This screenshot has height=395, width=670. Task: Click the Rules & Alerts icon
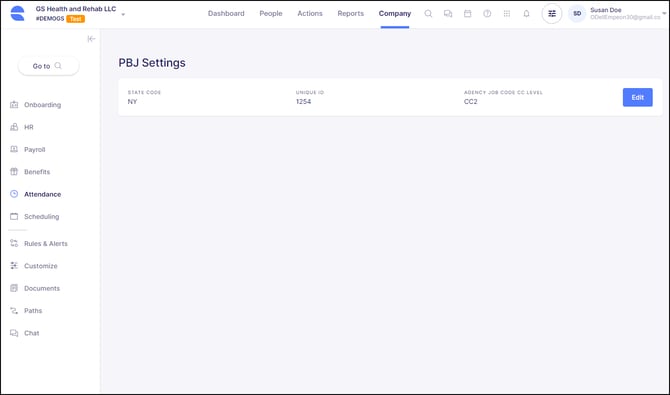pos(14,243)
